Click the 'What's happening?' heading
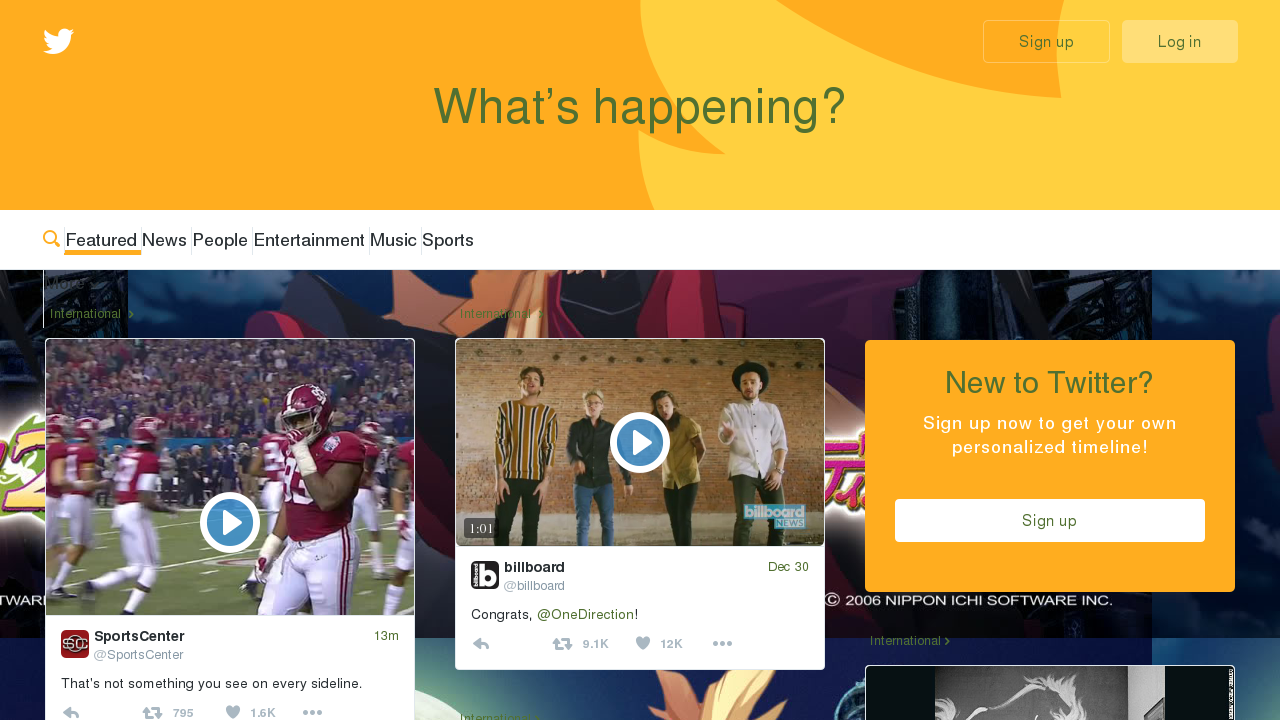 [640, 107]
